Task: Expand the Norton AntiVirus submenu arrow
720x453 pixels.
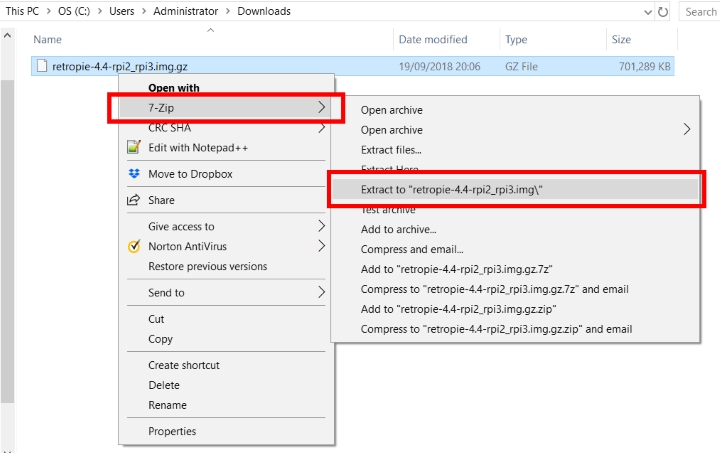Action: (321, 246)
